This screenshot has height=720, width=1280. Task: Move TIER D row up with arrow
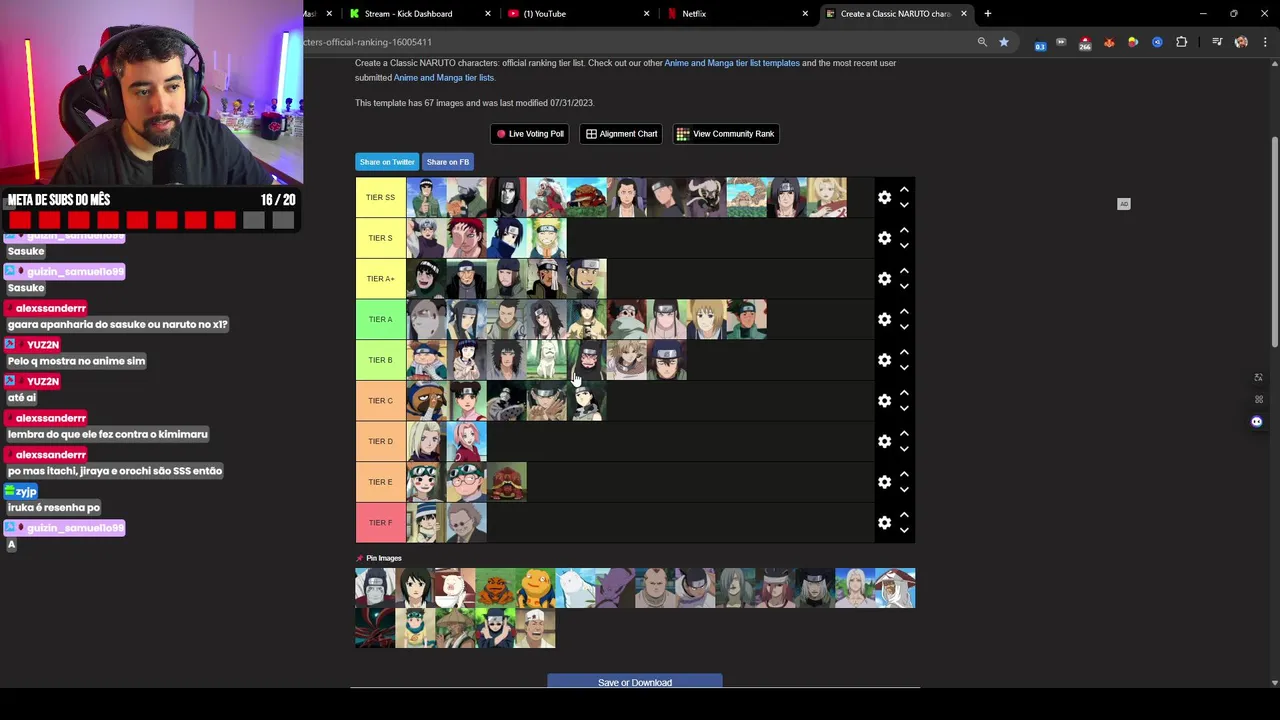coord(904,433)
